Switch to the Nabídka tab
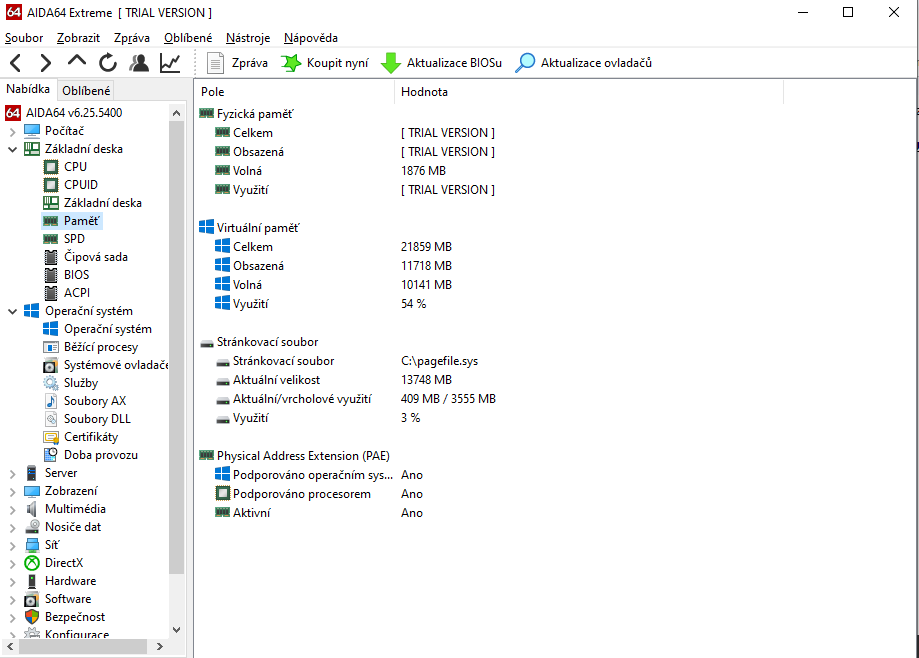 point(28,89)
